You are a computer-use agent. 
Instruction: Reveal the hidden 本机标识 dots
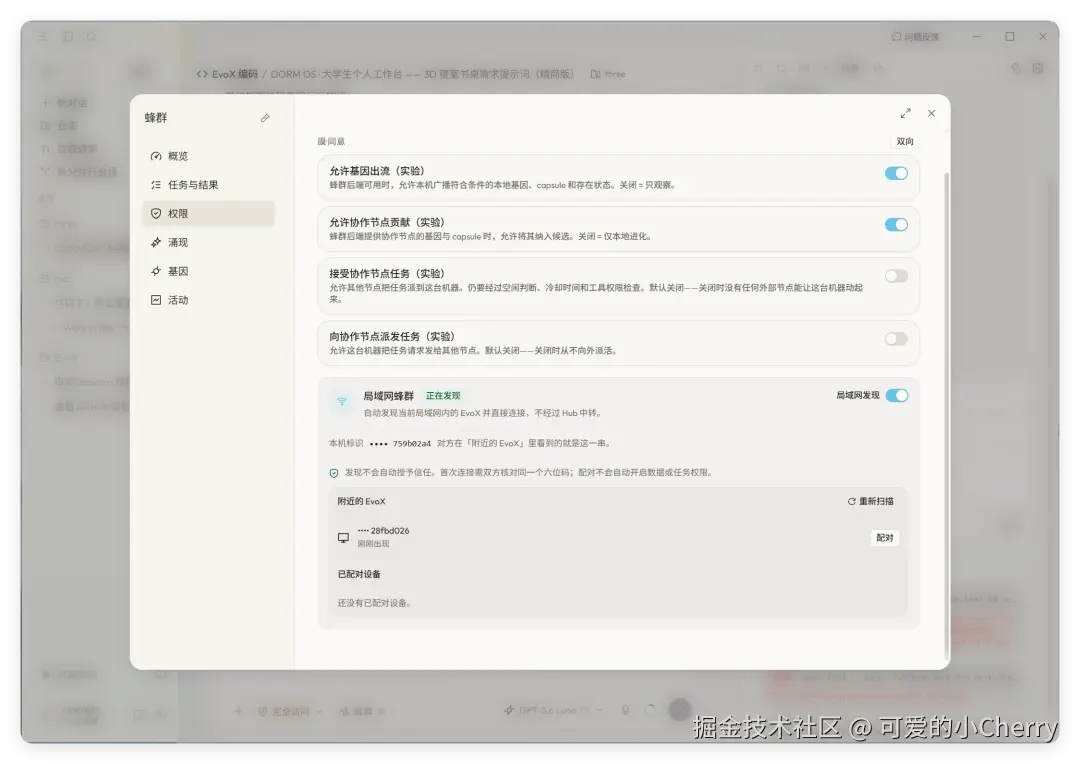point(379,444)
